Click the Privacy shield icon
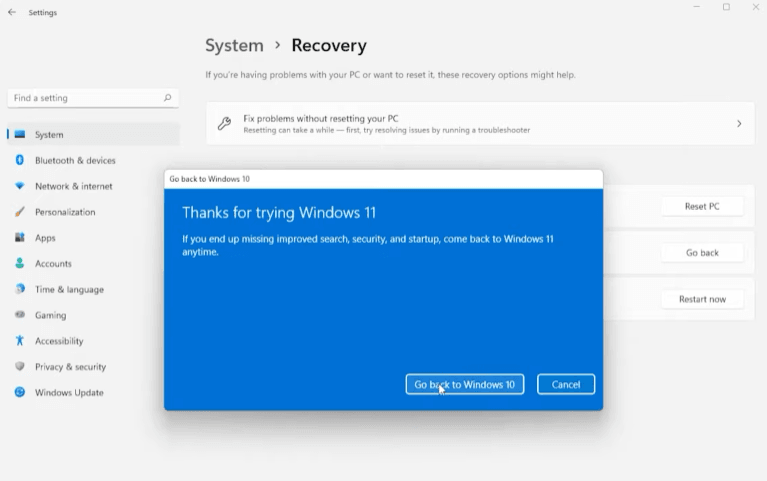The width and height of the screenshot is (767, 481). tap(20, 366)
